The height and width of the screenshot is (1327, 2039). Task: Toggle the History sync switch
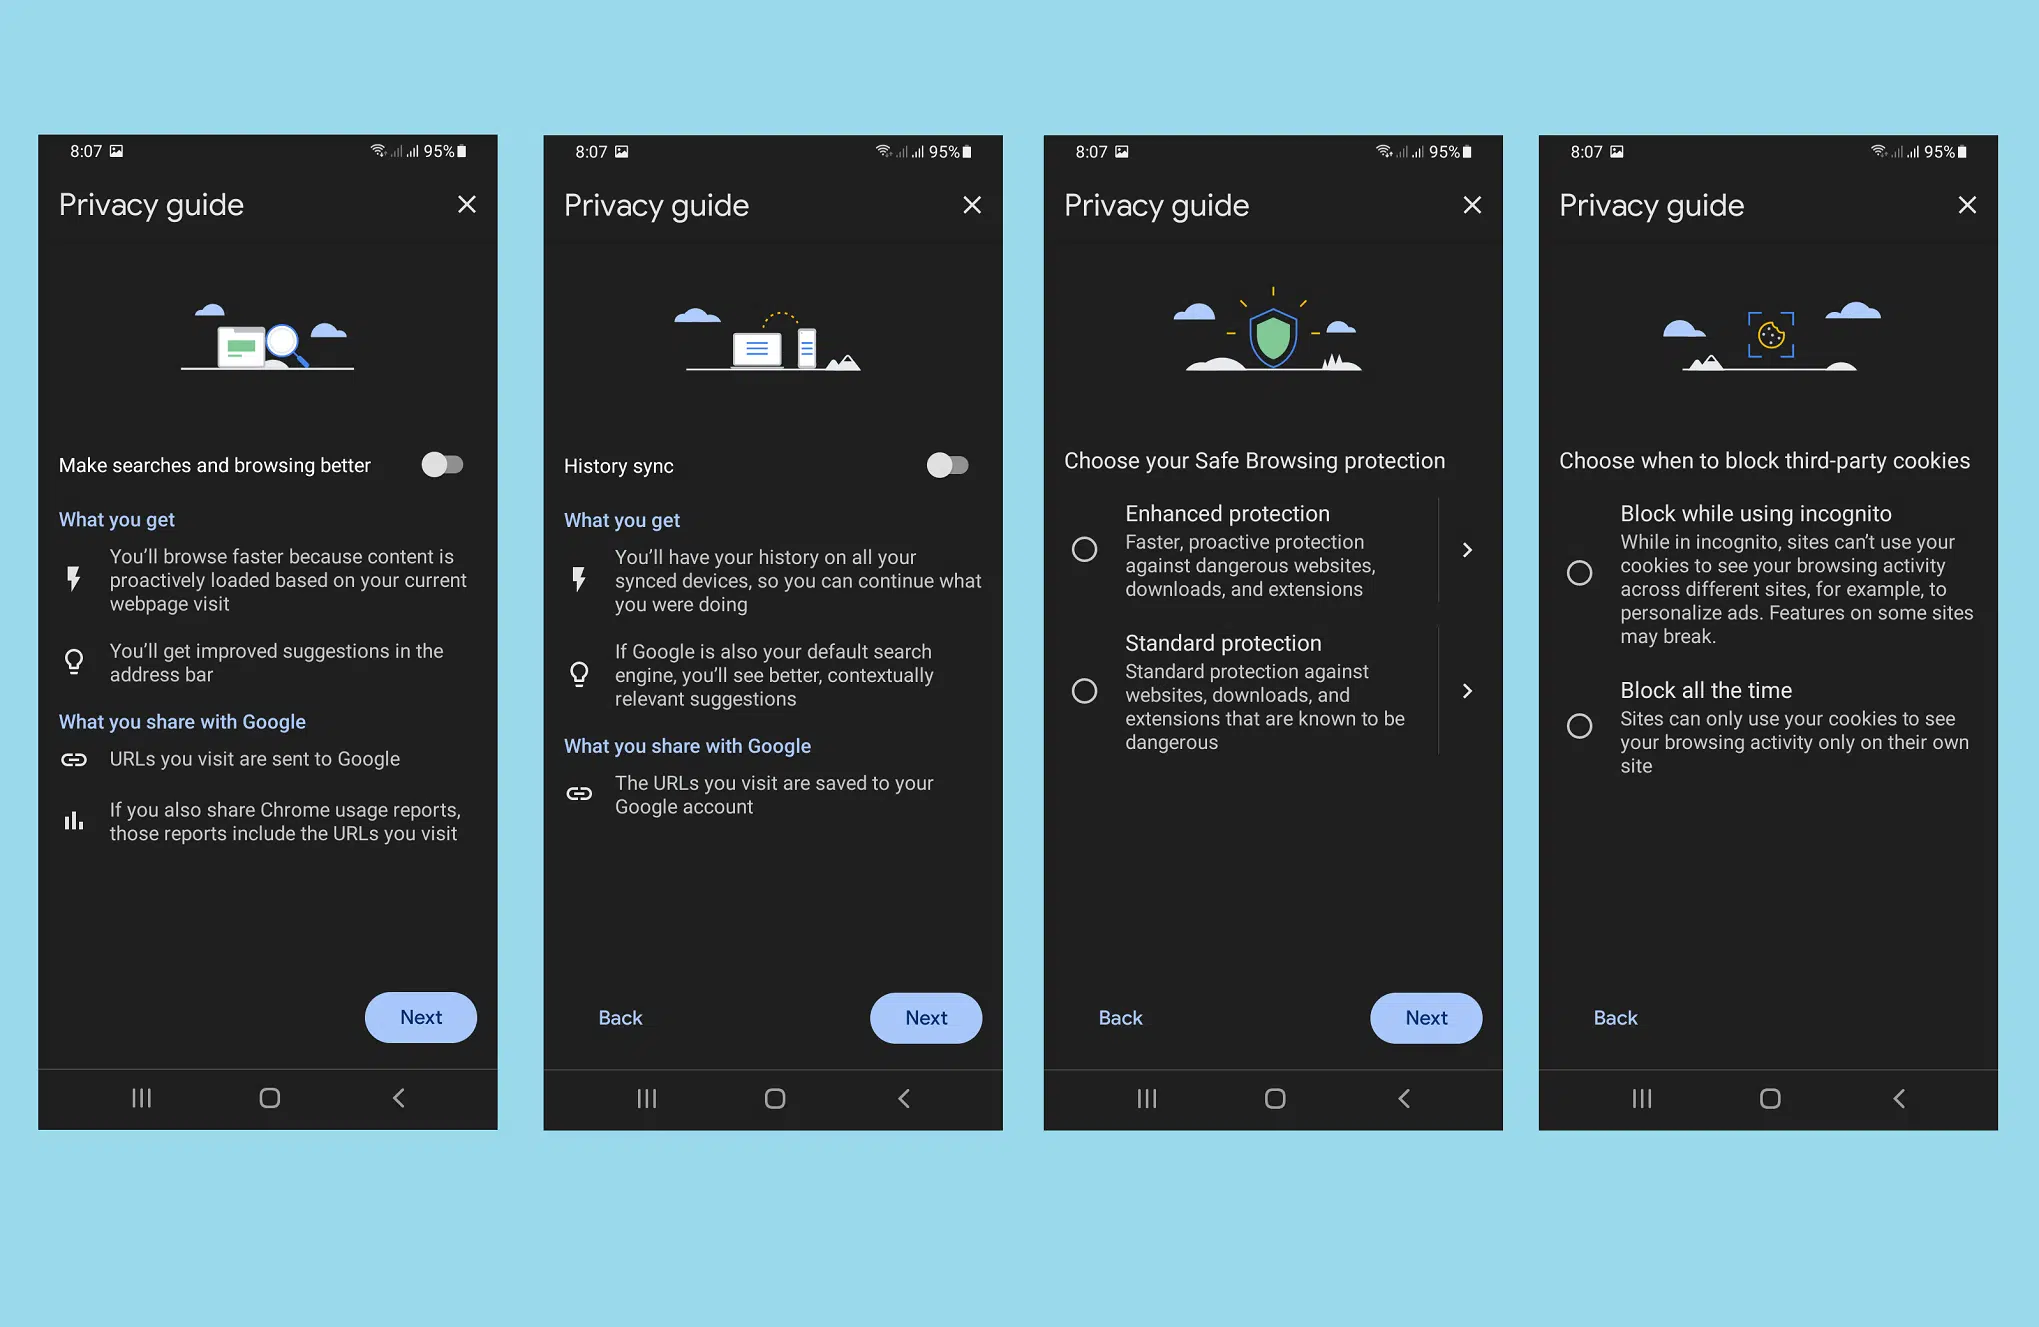tap(945, 465)
